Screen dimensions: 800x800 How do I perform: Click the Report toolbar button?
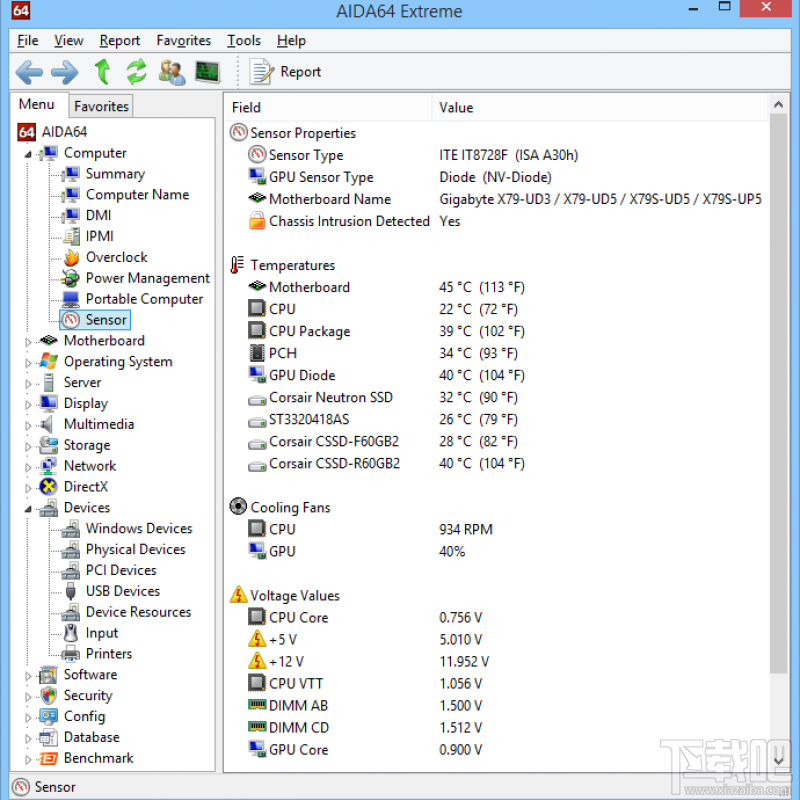pyautogui.click(x=285, y=71)
